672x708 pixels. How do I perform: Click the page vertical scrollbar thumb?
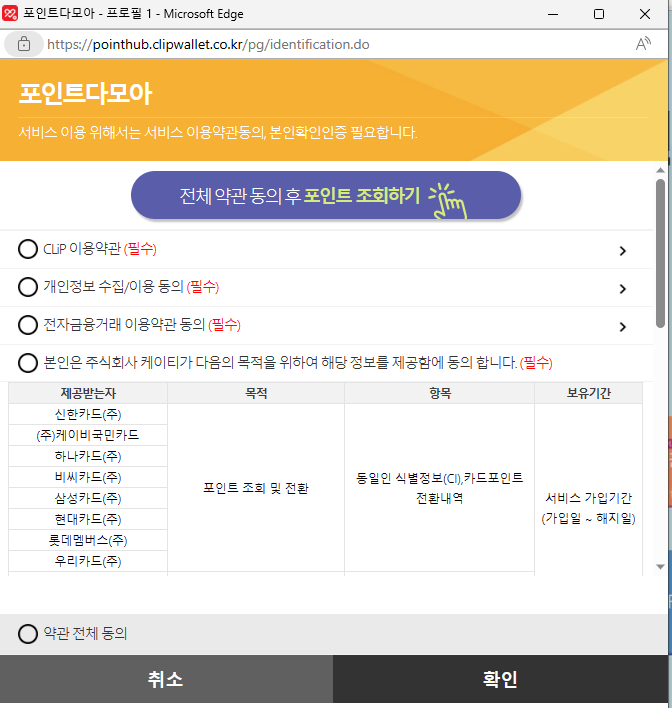click(660, 255)
